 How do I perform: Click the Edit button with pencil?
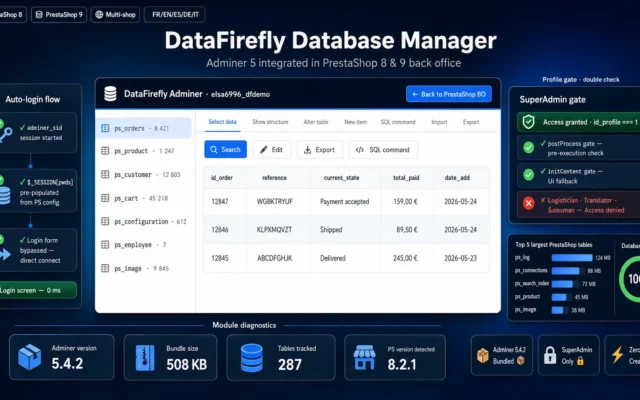tap(272, 149)
